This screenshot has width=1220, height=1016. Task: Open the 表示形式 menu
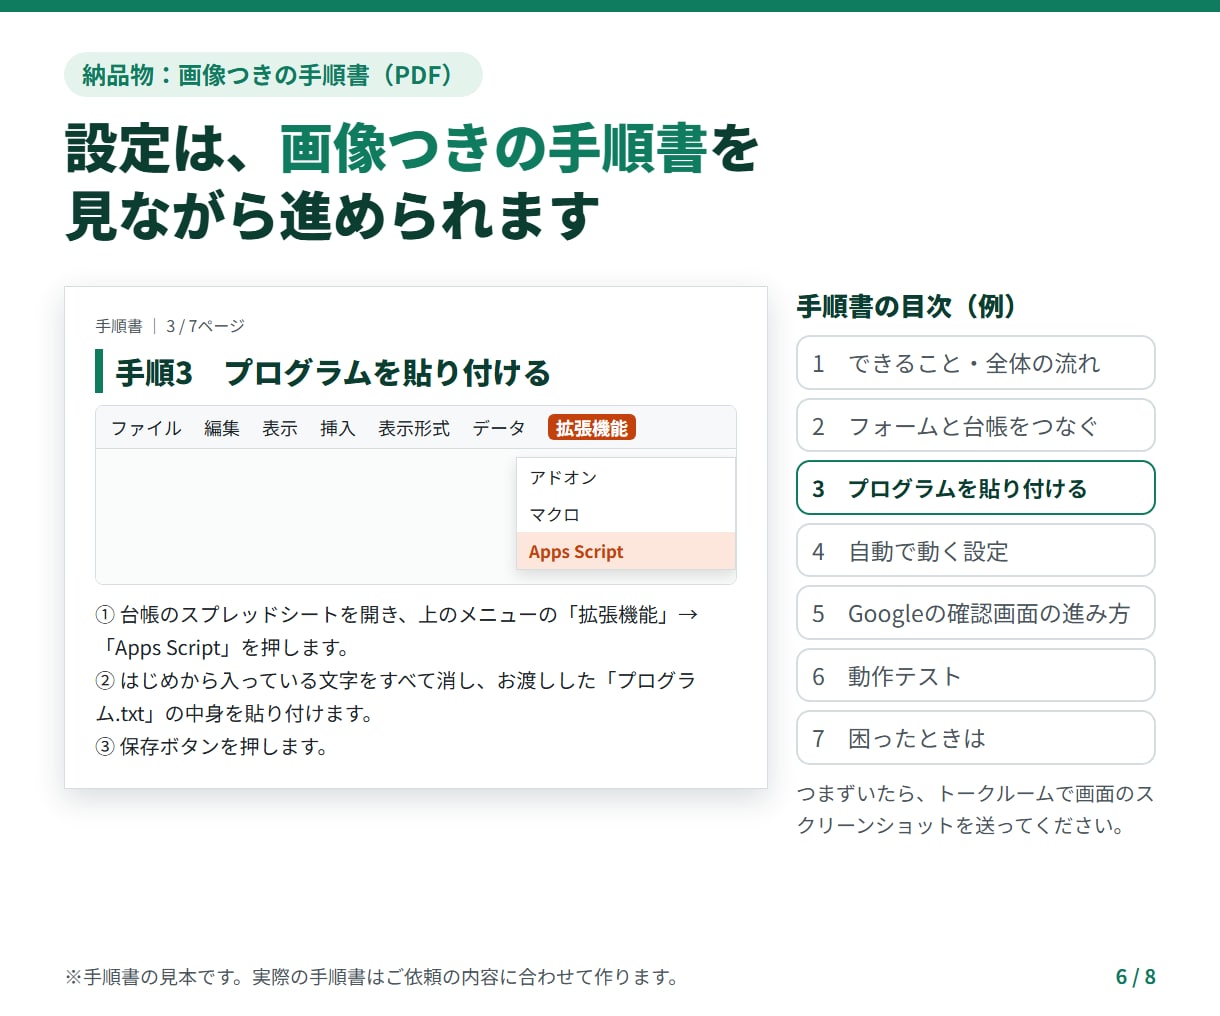414,428
